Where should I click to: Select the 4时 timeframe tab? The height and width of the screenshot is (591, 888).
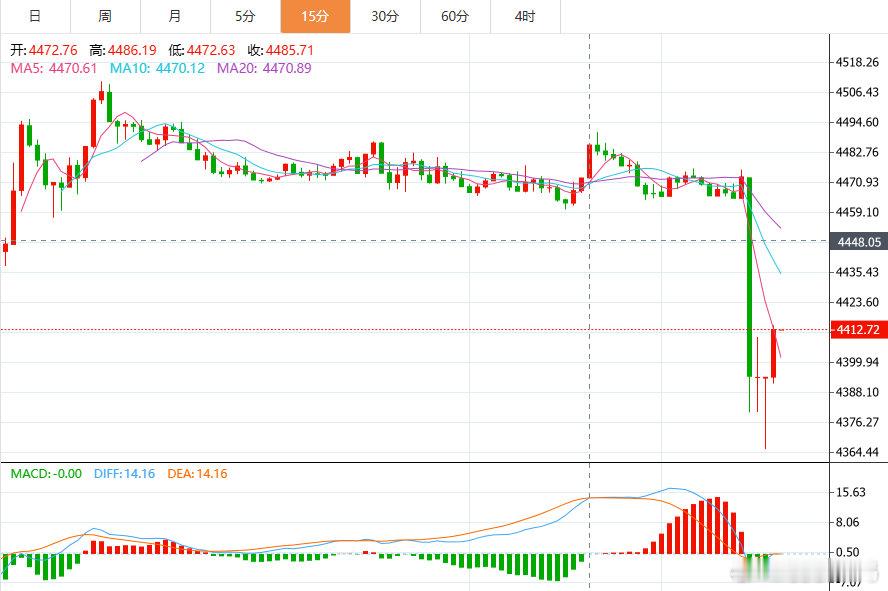coord(526,16)
